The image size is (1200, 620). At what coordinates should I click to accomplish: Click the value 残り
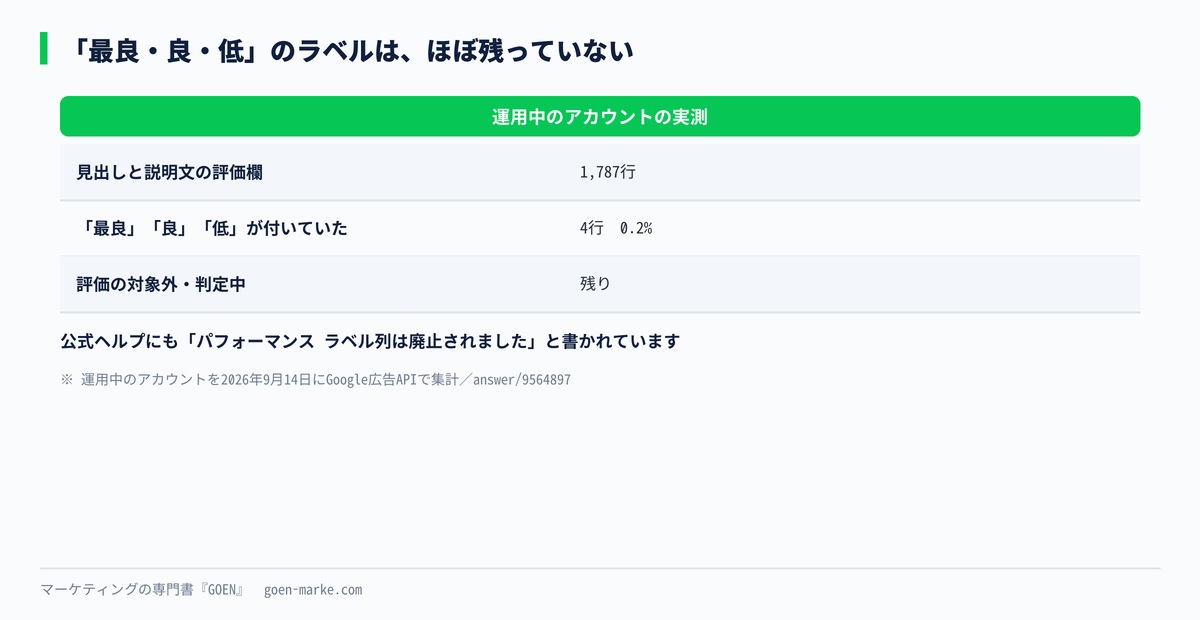(595, 284)
